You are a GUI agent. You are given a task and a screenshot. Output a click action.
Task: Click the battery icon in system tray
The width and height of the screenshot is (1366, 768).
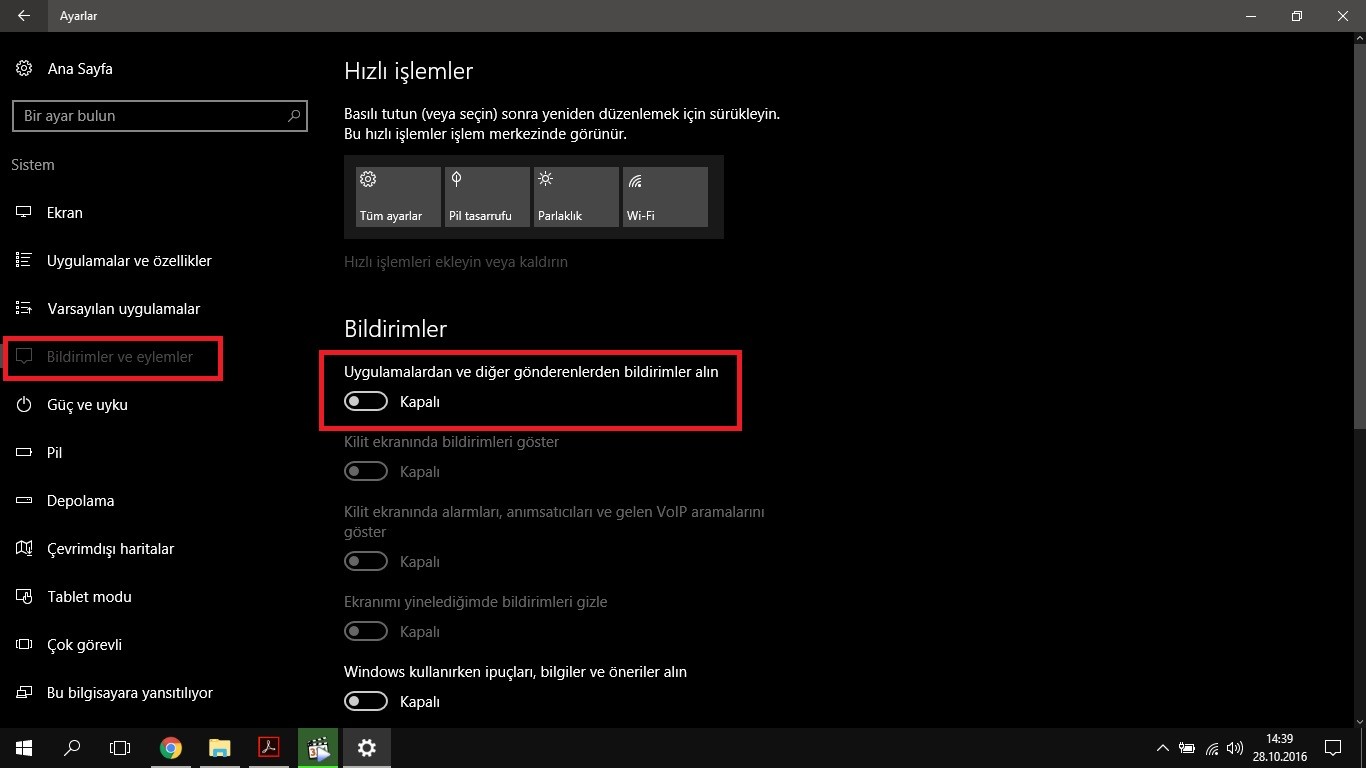[x=1187, y=748]
